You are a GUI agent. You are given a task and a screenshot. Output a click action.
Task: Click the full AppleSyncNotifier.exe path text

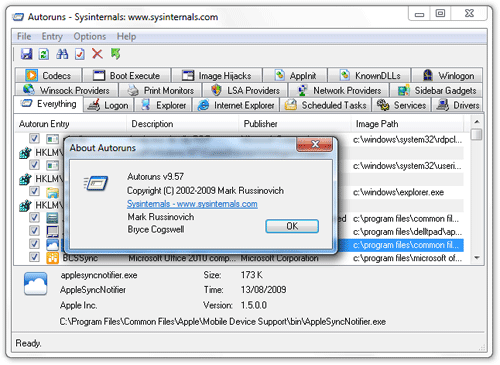pyautogui.click(x=223, y=322)
